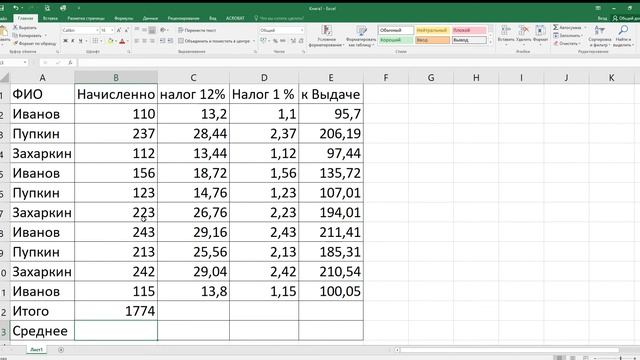Toggle Underline (Ч) formatting
This screenshot has width=640, height=360.
pyautogui.click(x=80, y=41)
